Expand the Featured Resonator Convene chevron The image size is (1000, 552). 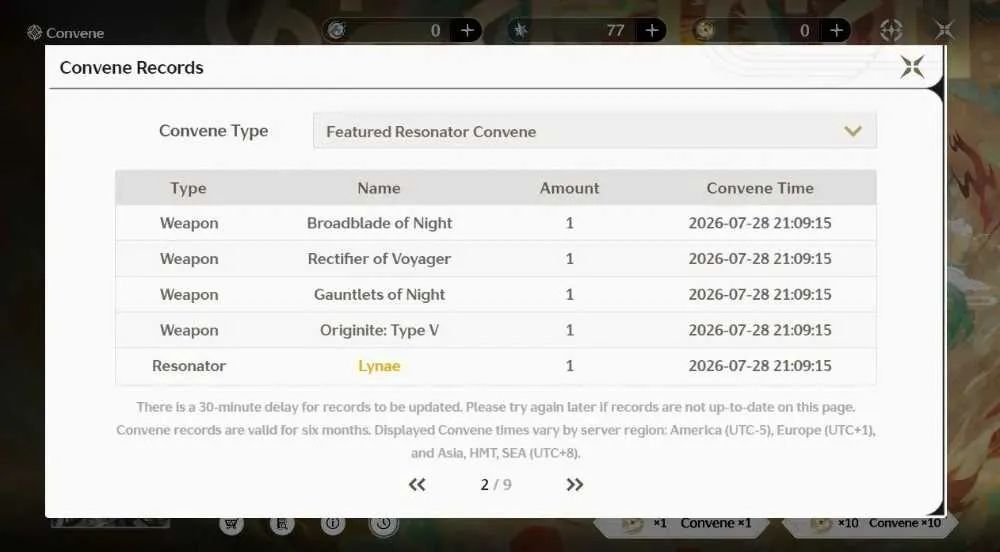[853, 131]
